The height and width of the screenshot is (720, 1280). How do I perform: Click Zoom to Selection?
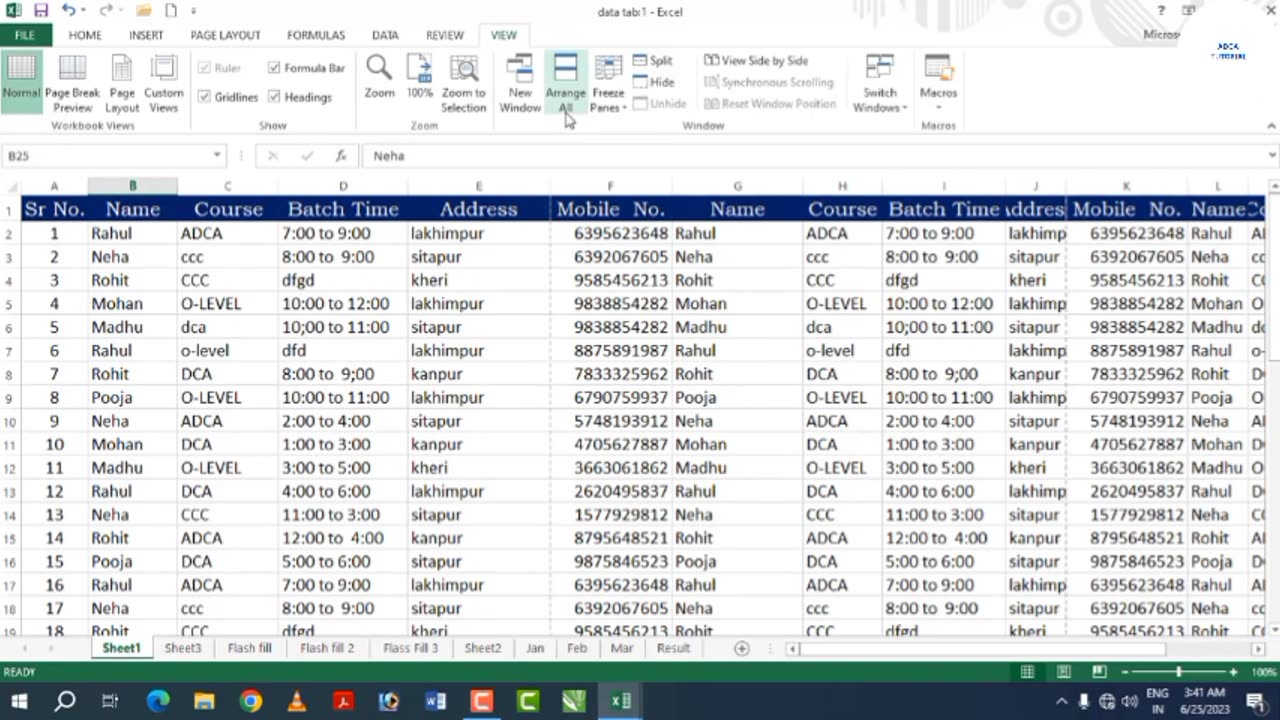[463, 83]
